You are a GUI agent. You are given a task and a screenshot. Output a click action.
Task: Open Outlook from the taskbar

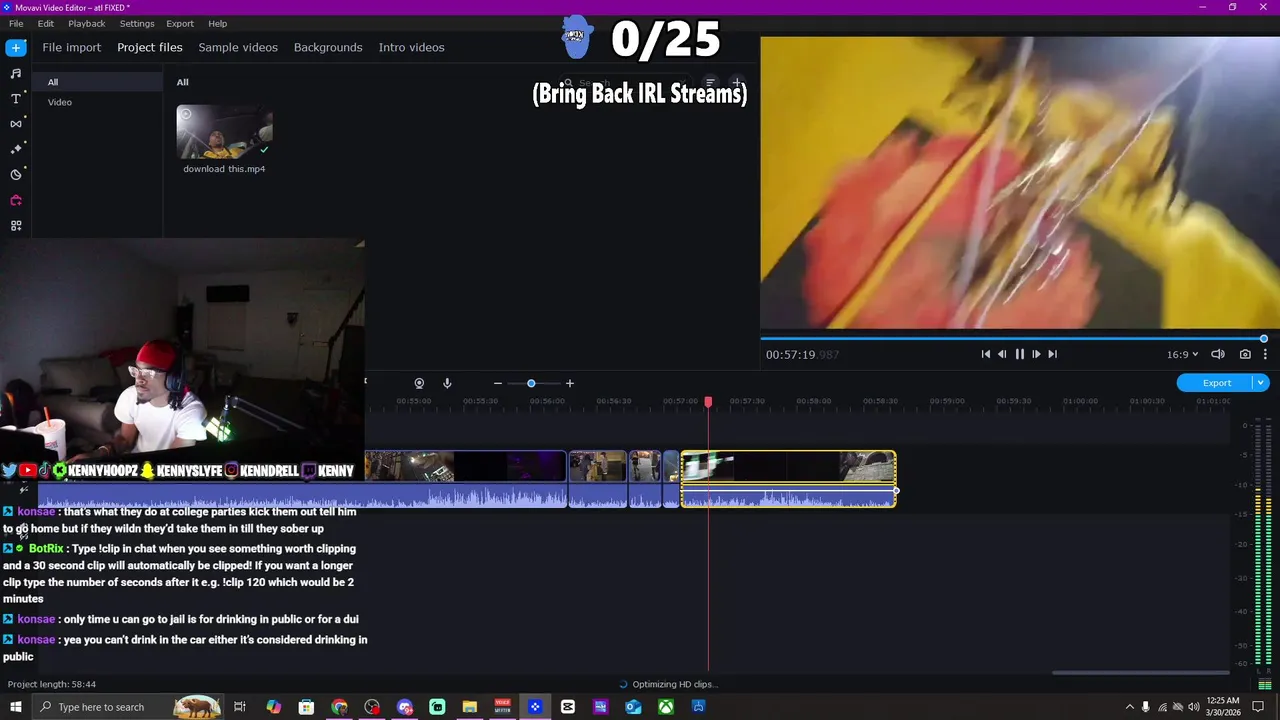point(633,707)
